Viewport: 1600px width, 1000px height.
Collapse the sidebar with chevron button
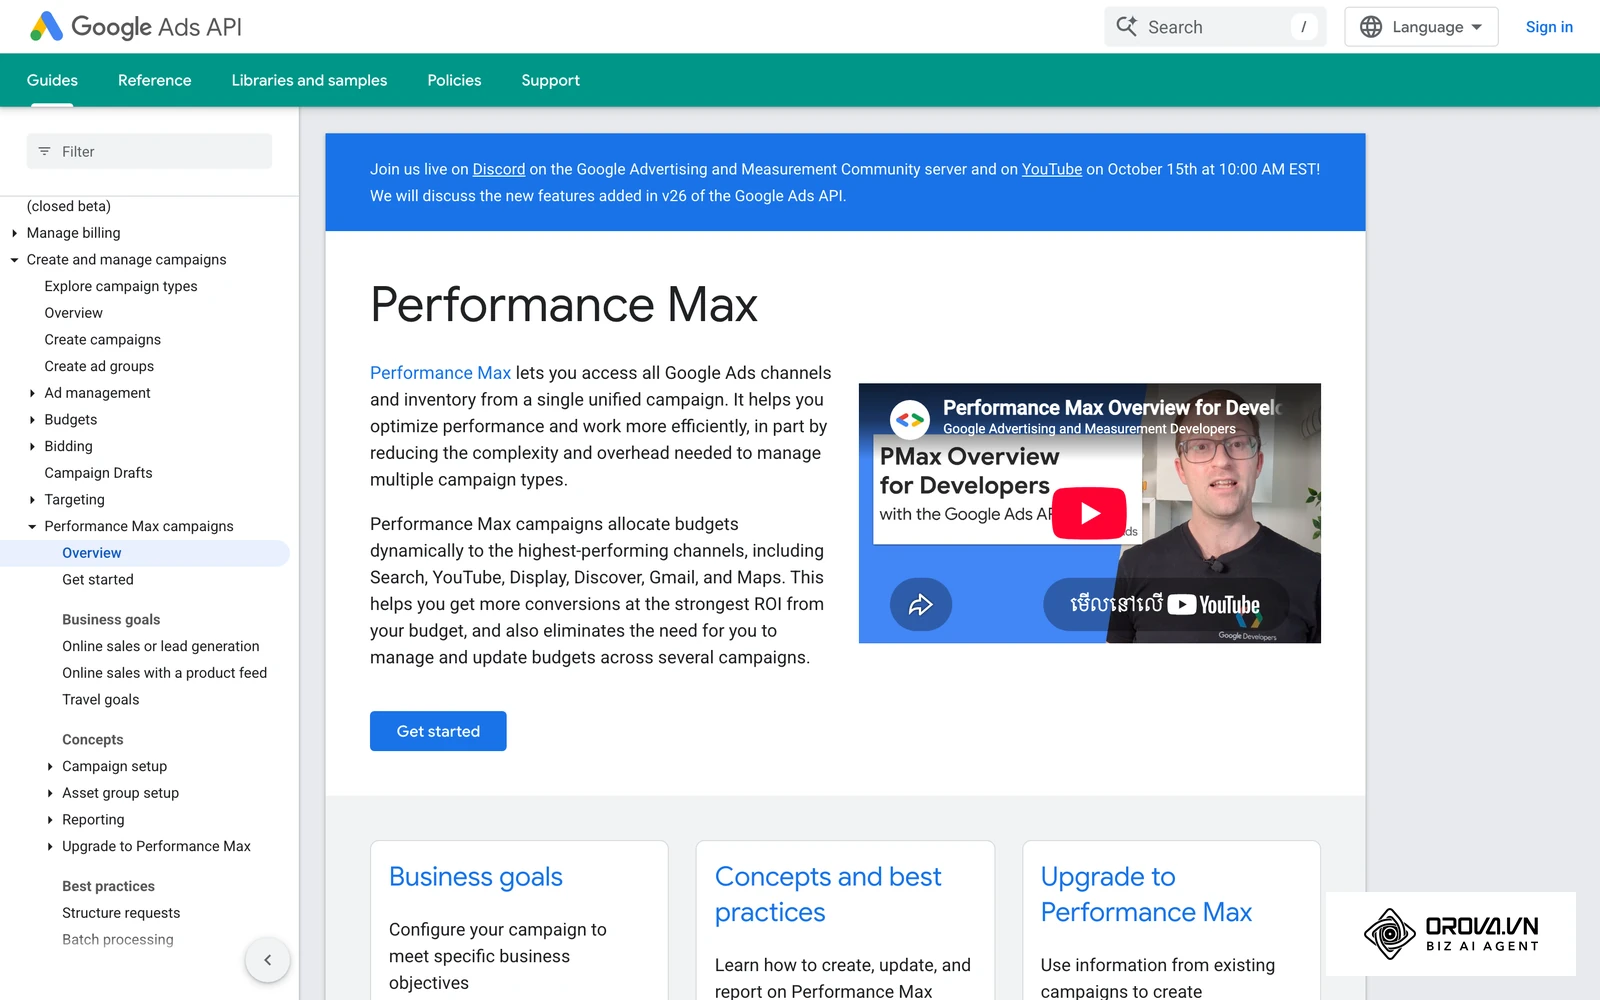coord(267,960)
